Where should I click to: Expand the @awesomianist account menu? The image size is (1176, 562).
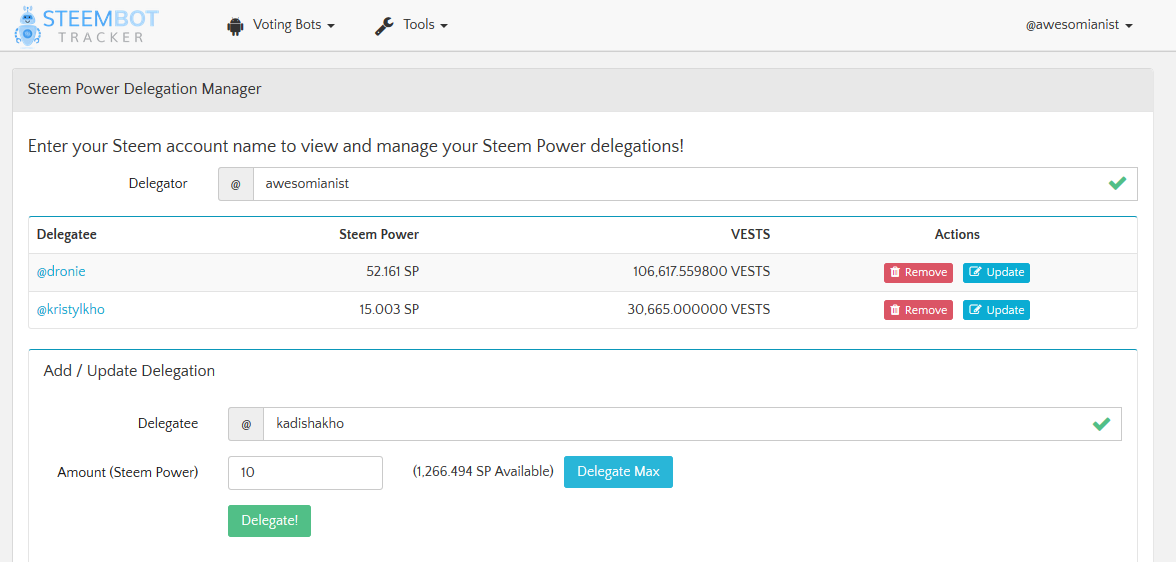click(x=1079, y=25)
